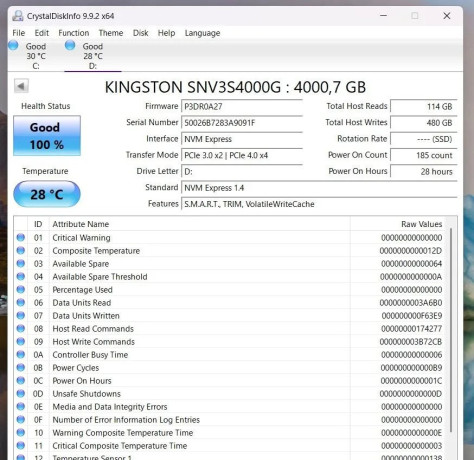
Task: Click the ID column header
Action: (38, 224)
